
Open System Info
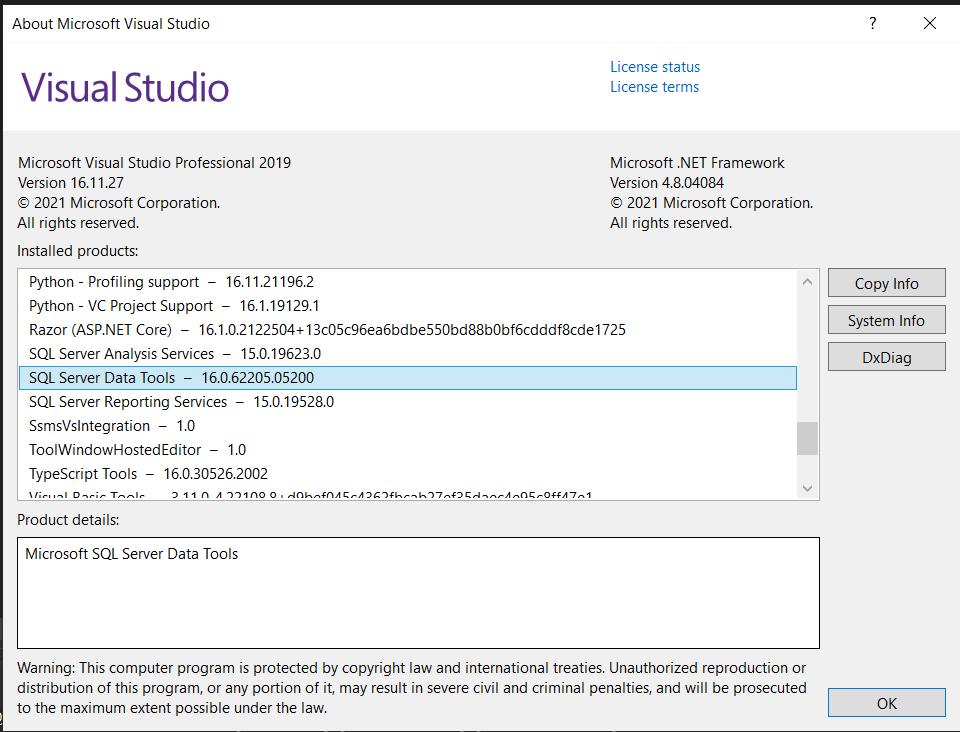pyautogui.click(x=887, y=320)
